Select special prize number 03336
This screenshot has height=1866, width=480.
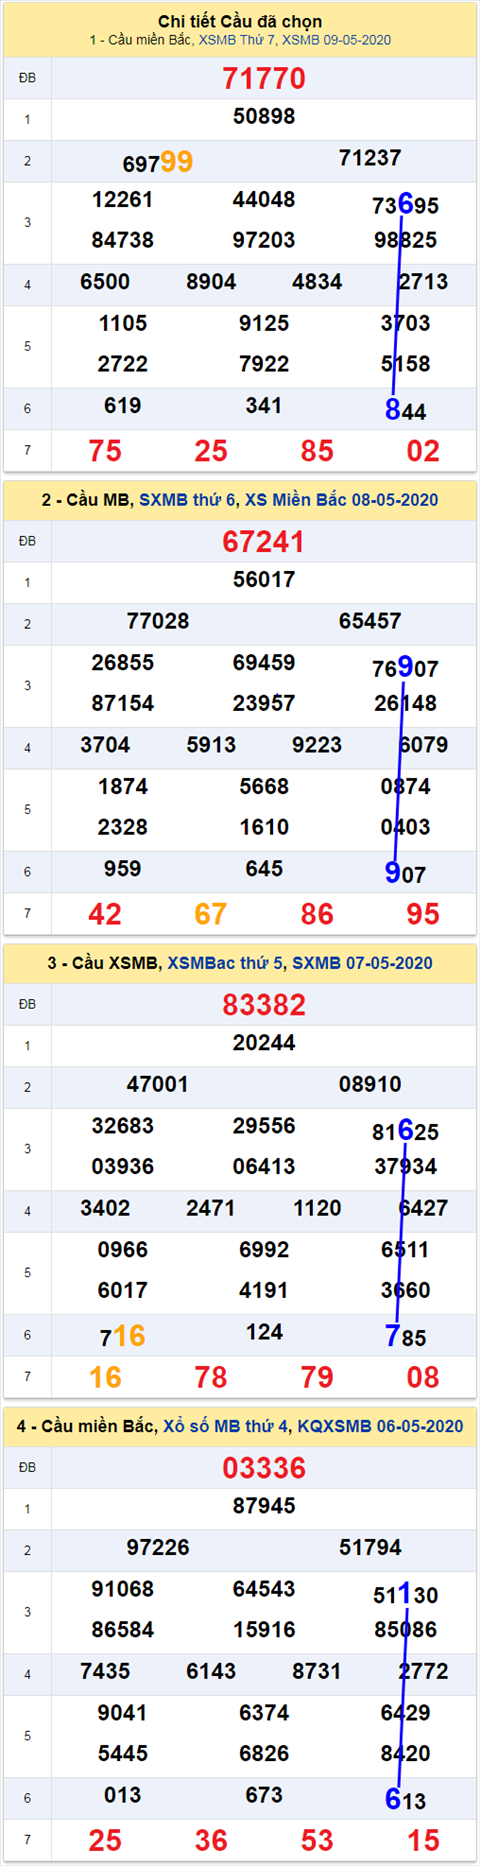(264, 1467)
